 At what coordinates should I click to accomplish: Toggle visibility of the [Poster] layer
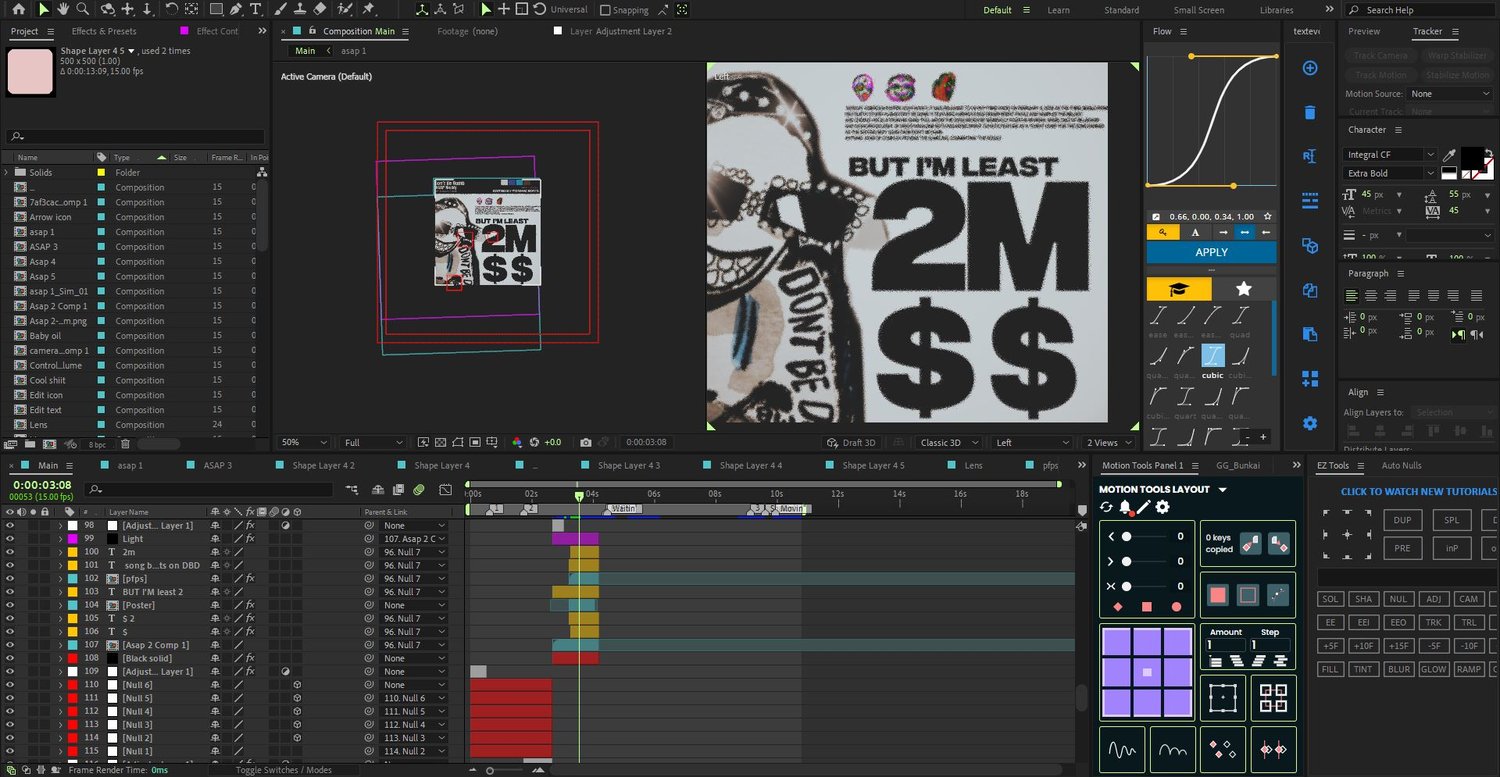(x=10, y=605)
